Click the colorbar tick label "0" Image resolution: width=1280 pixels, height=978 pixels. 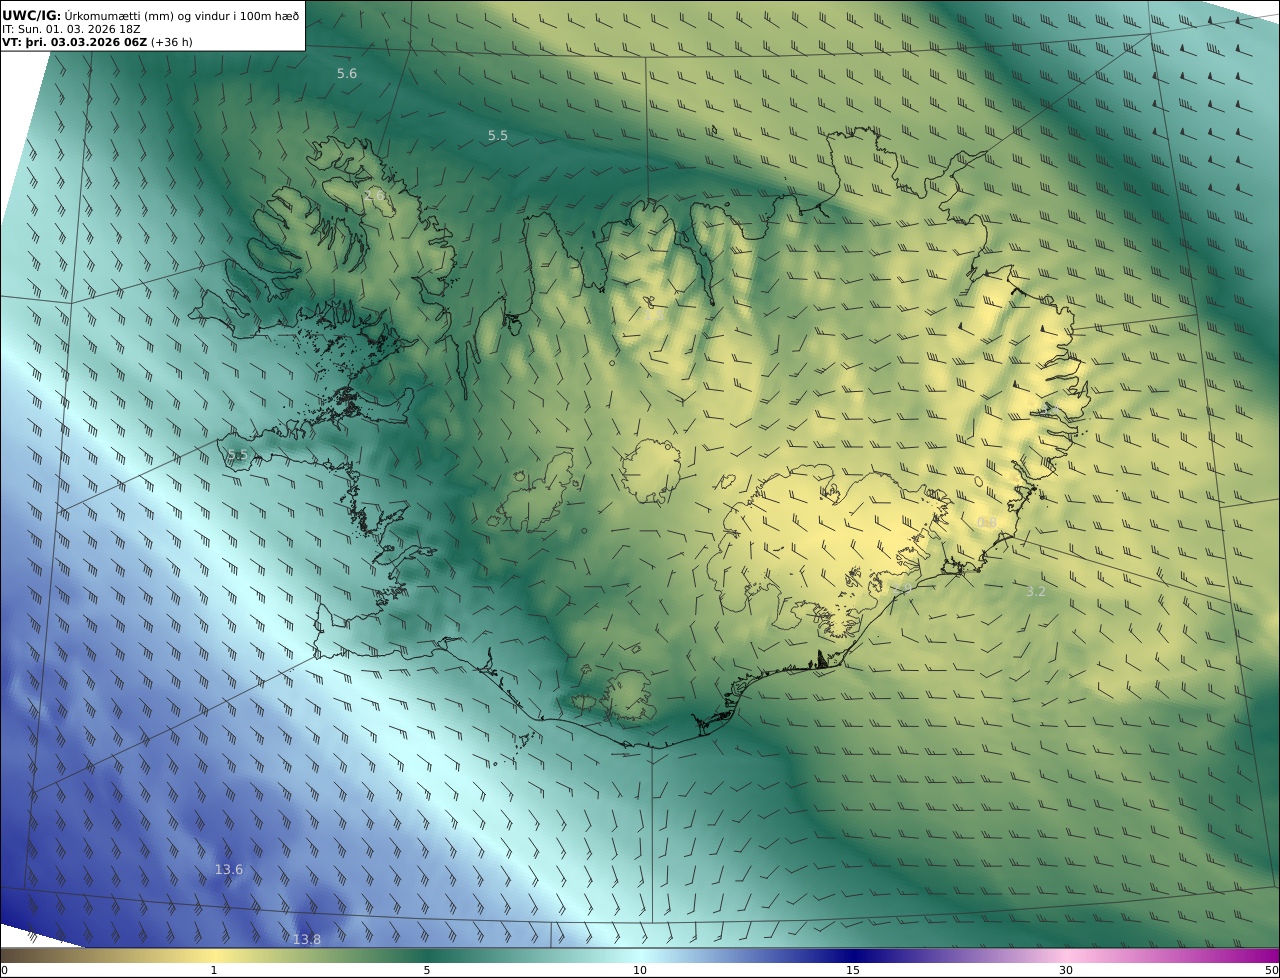3,970
